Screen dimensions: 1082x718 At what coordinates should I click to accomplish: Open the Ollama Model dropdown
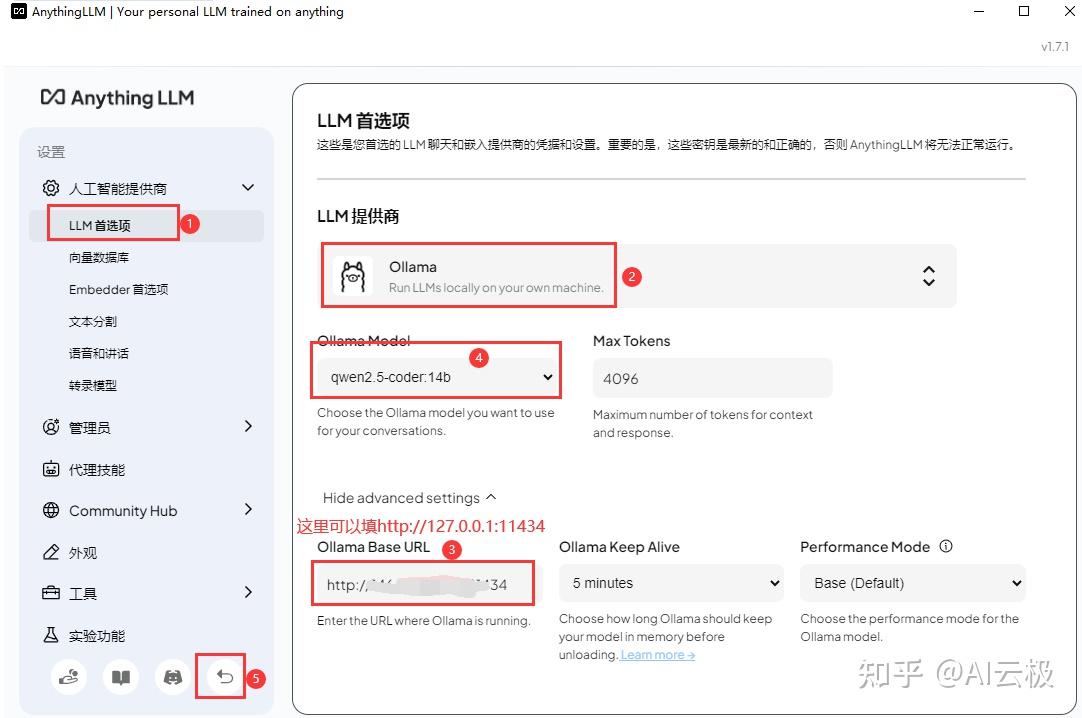coord(436,377)
